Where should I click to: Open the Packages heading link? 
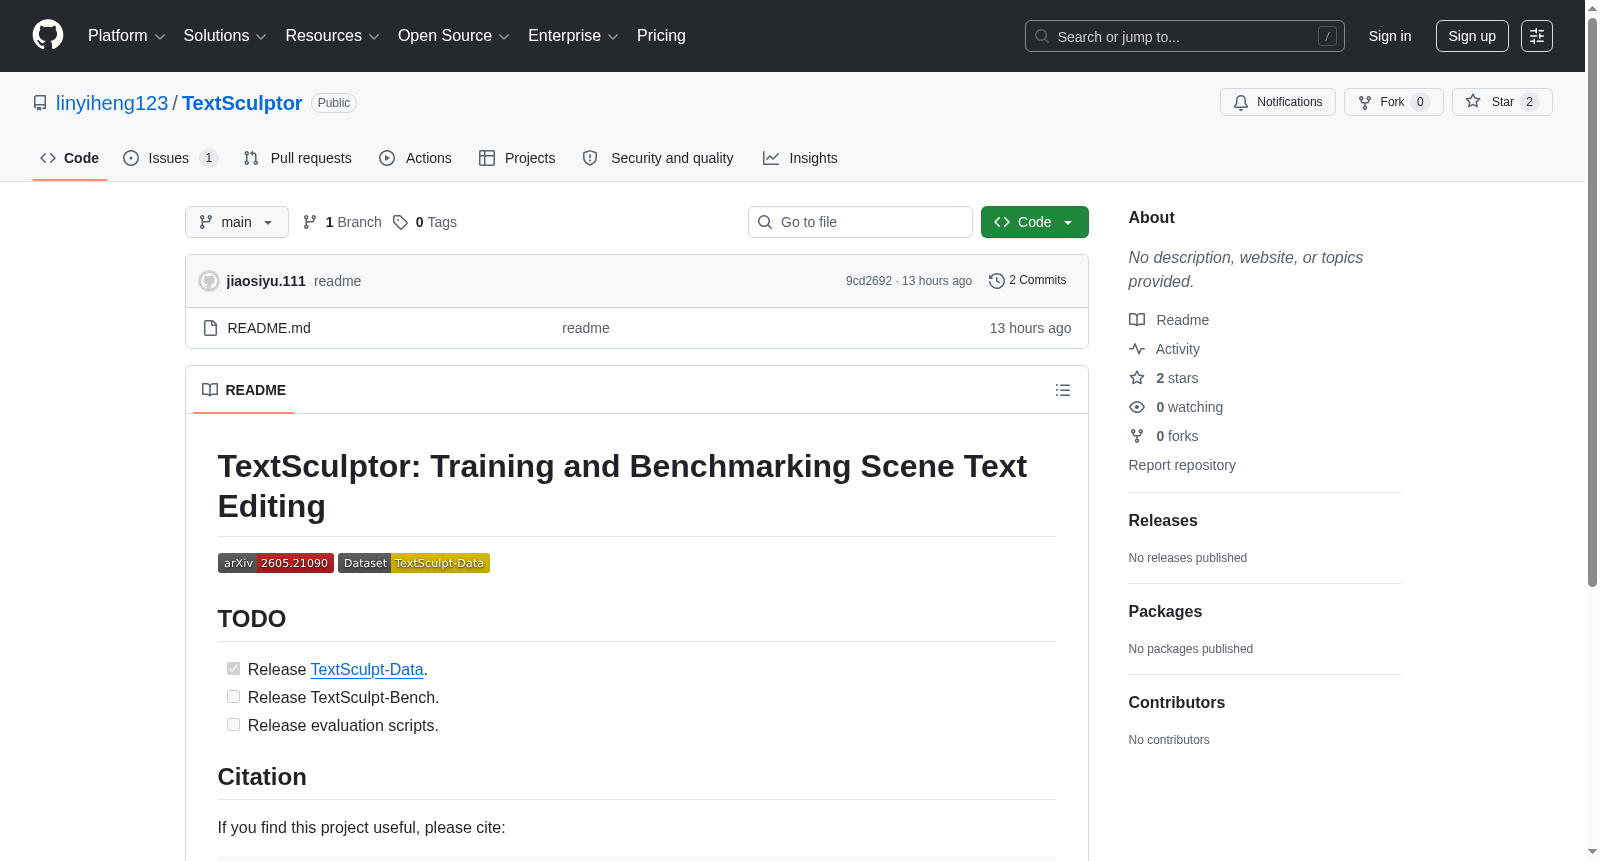(1165, 612)
